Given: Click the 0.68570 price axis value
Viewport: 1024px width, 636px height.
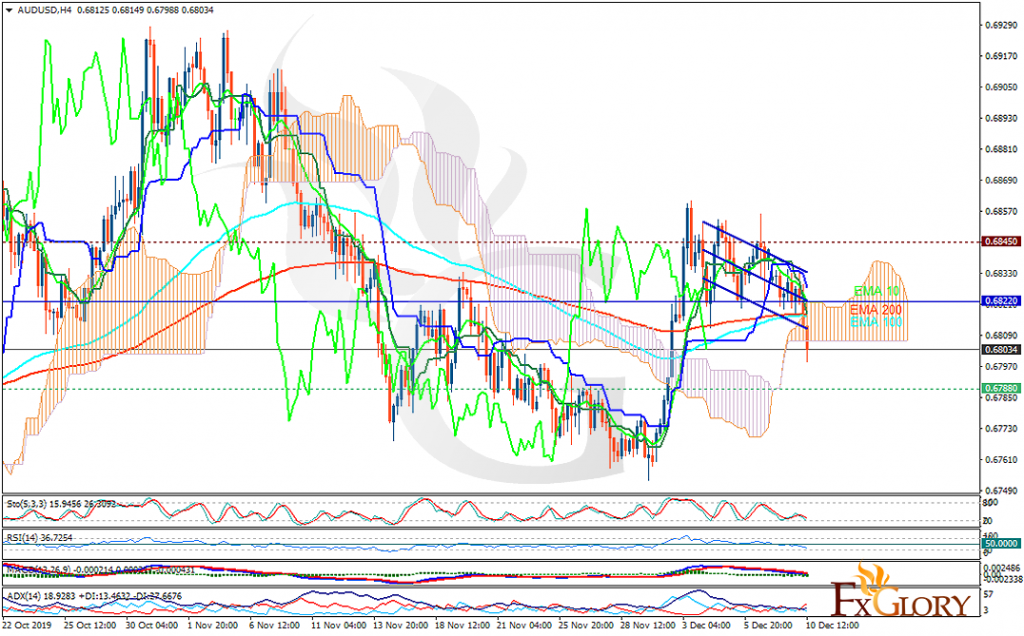Looking at the screenshot, I should (1001, 212).
